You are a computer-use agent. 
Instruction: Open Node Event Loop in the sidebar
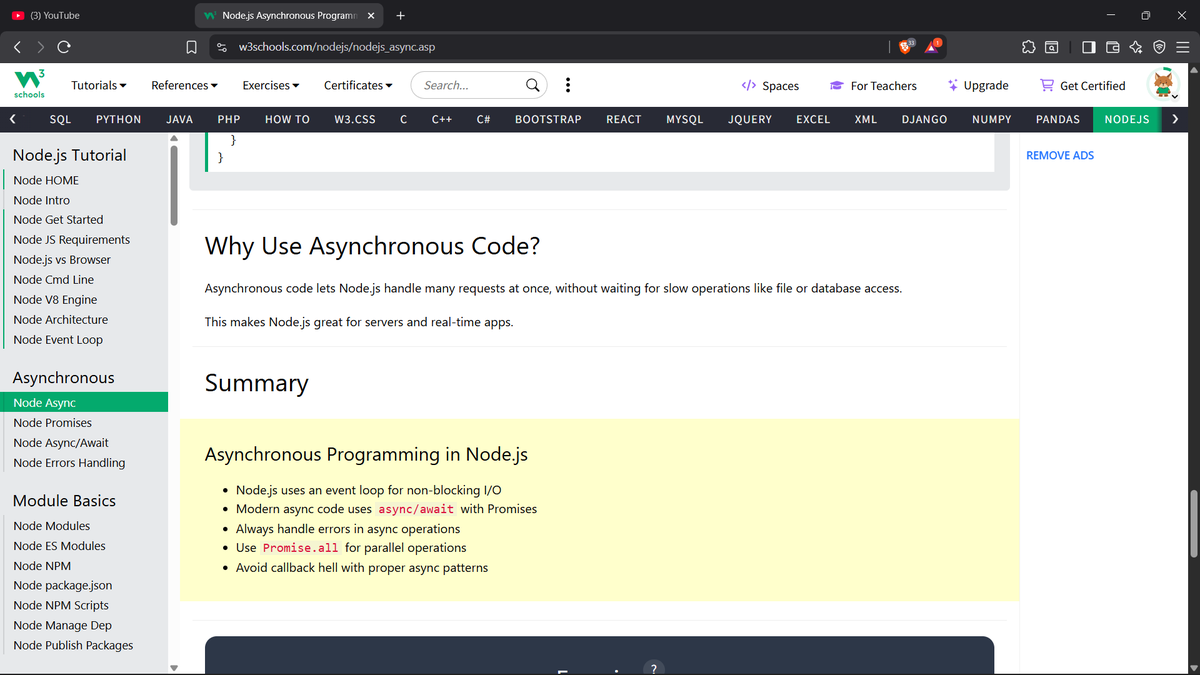click(58, 340)
